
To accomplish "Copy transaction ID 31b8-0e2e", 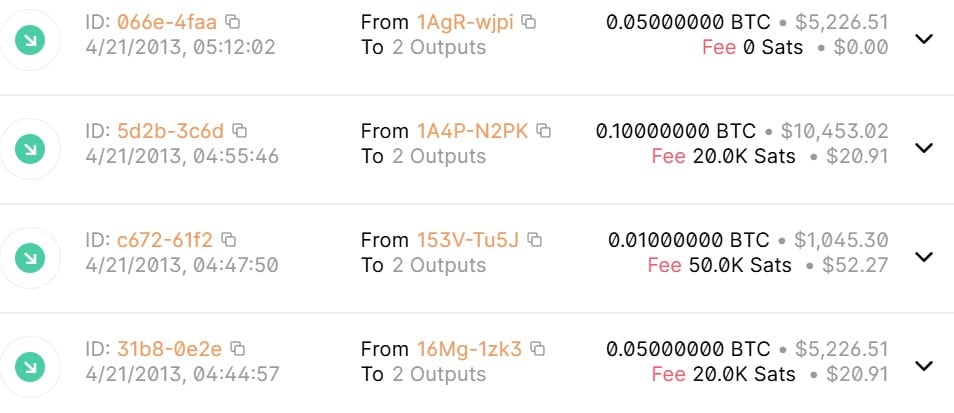I will pos(238,349).
